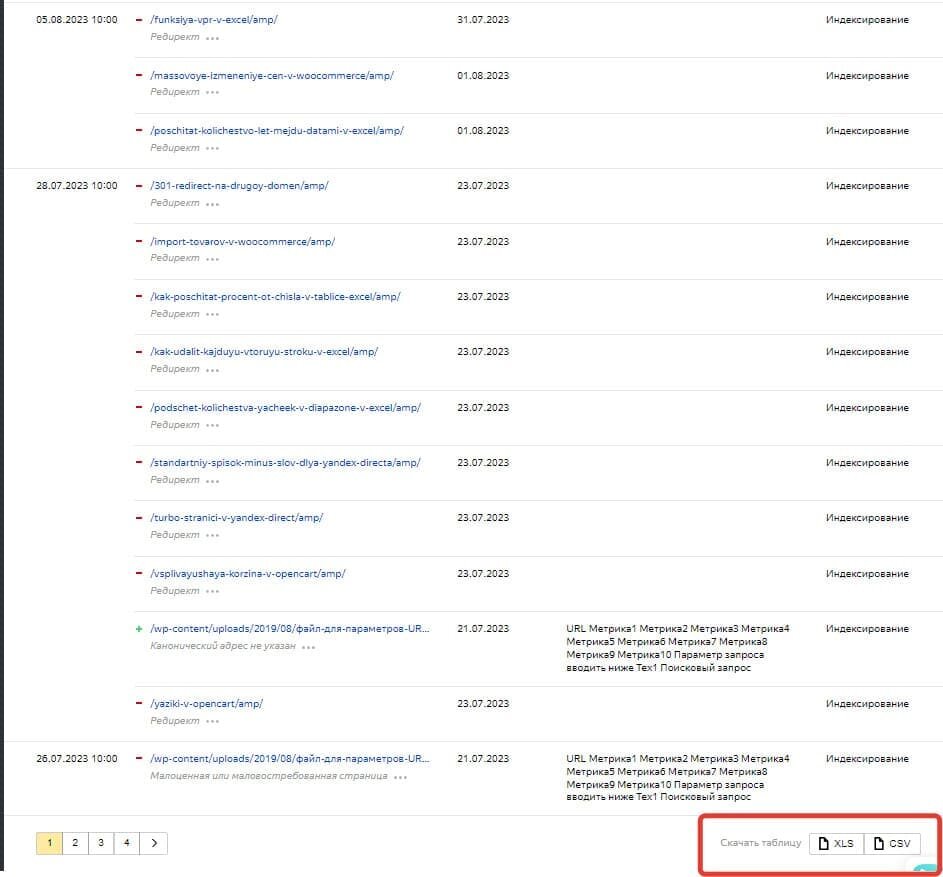Select 'Канонический адрес не указан' status text
The image size is (943, 877).
click(223, 646)
